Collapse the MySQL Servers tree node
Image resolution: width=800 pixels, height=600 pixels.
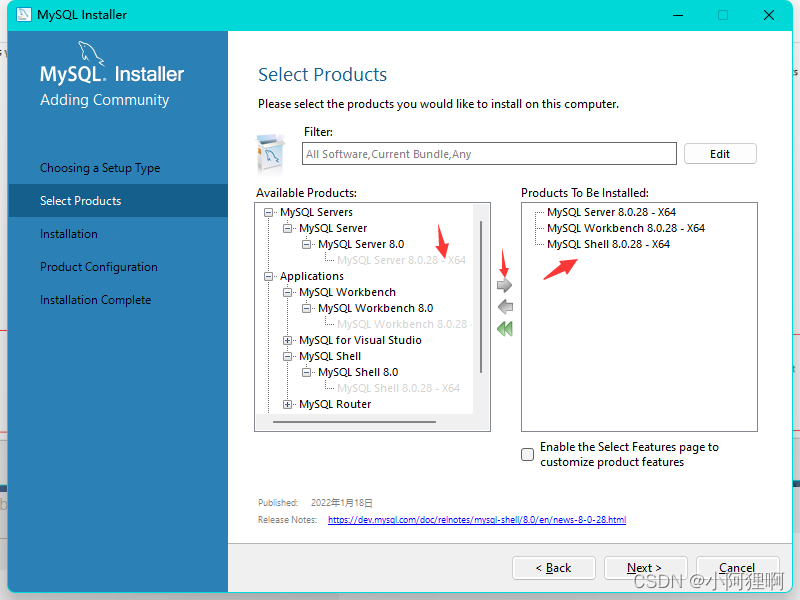pyautogui.click(x=268, y=212)
